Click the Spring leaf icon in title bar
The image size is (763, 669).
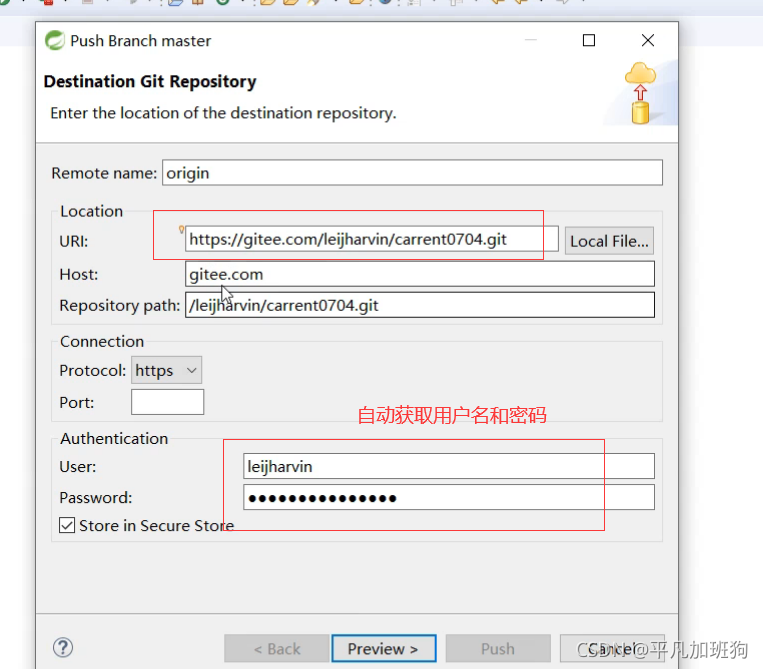click(54, 40)
